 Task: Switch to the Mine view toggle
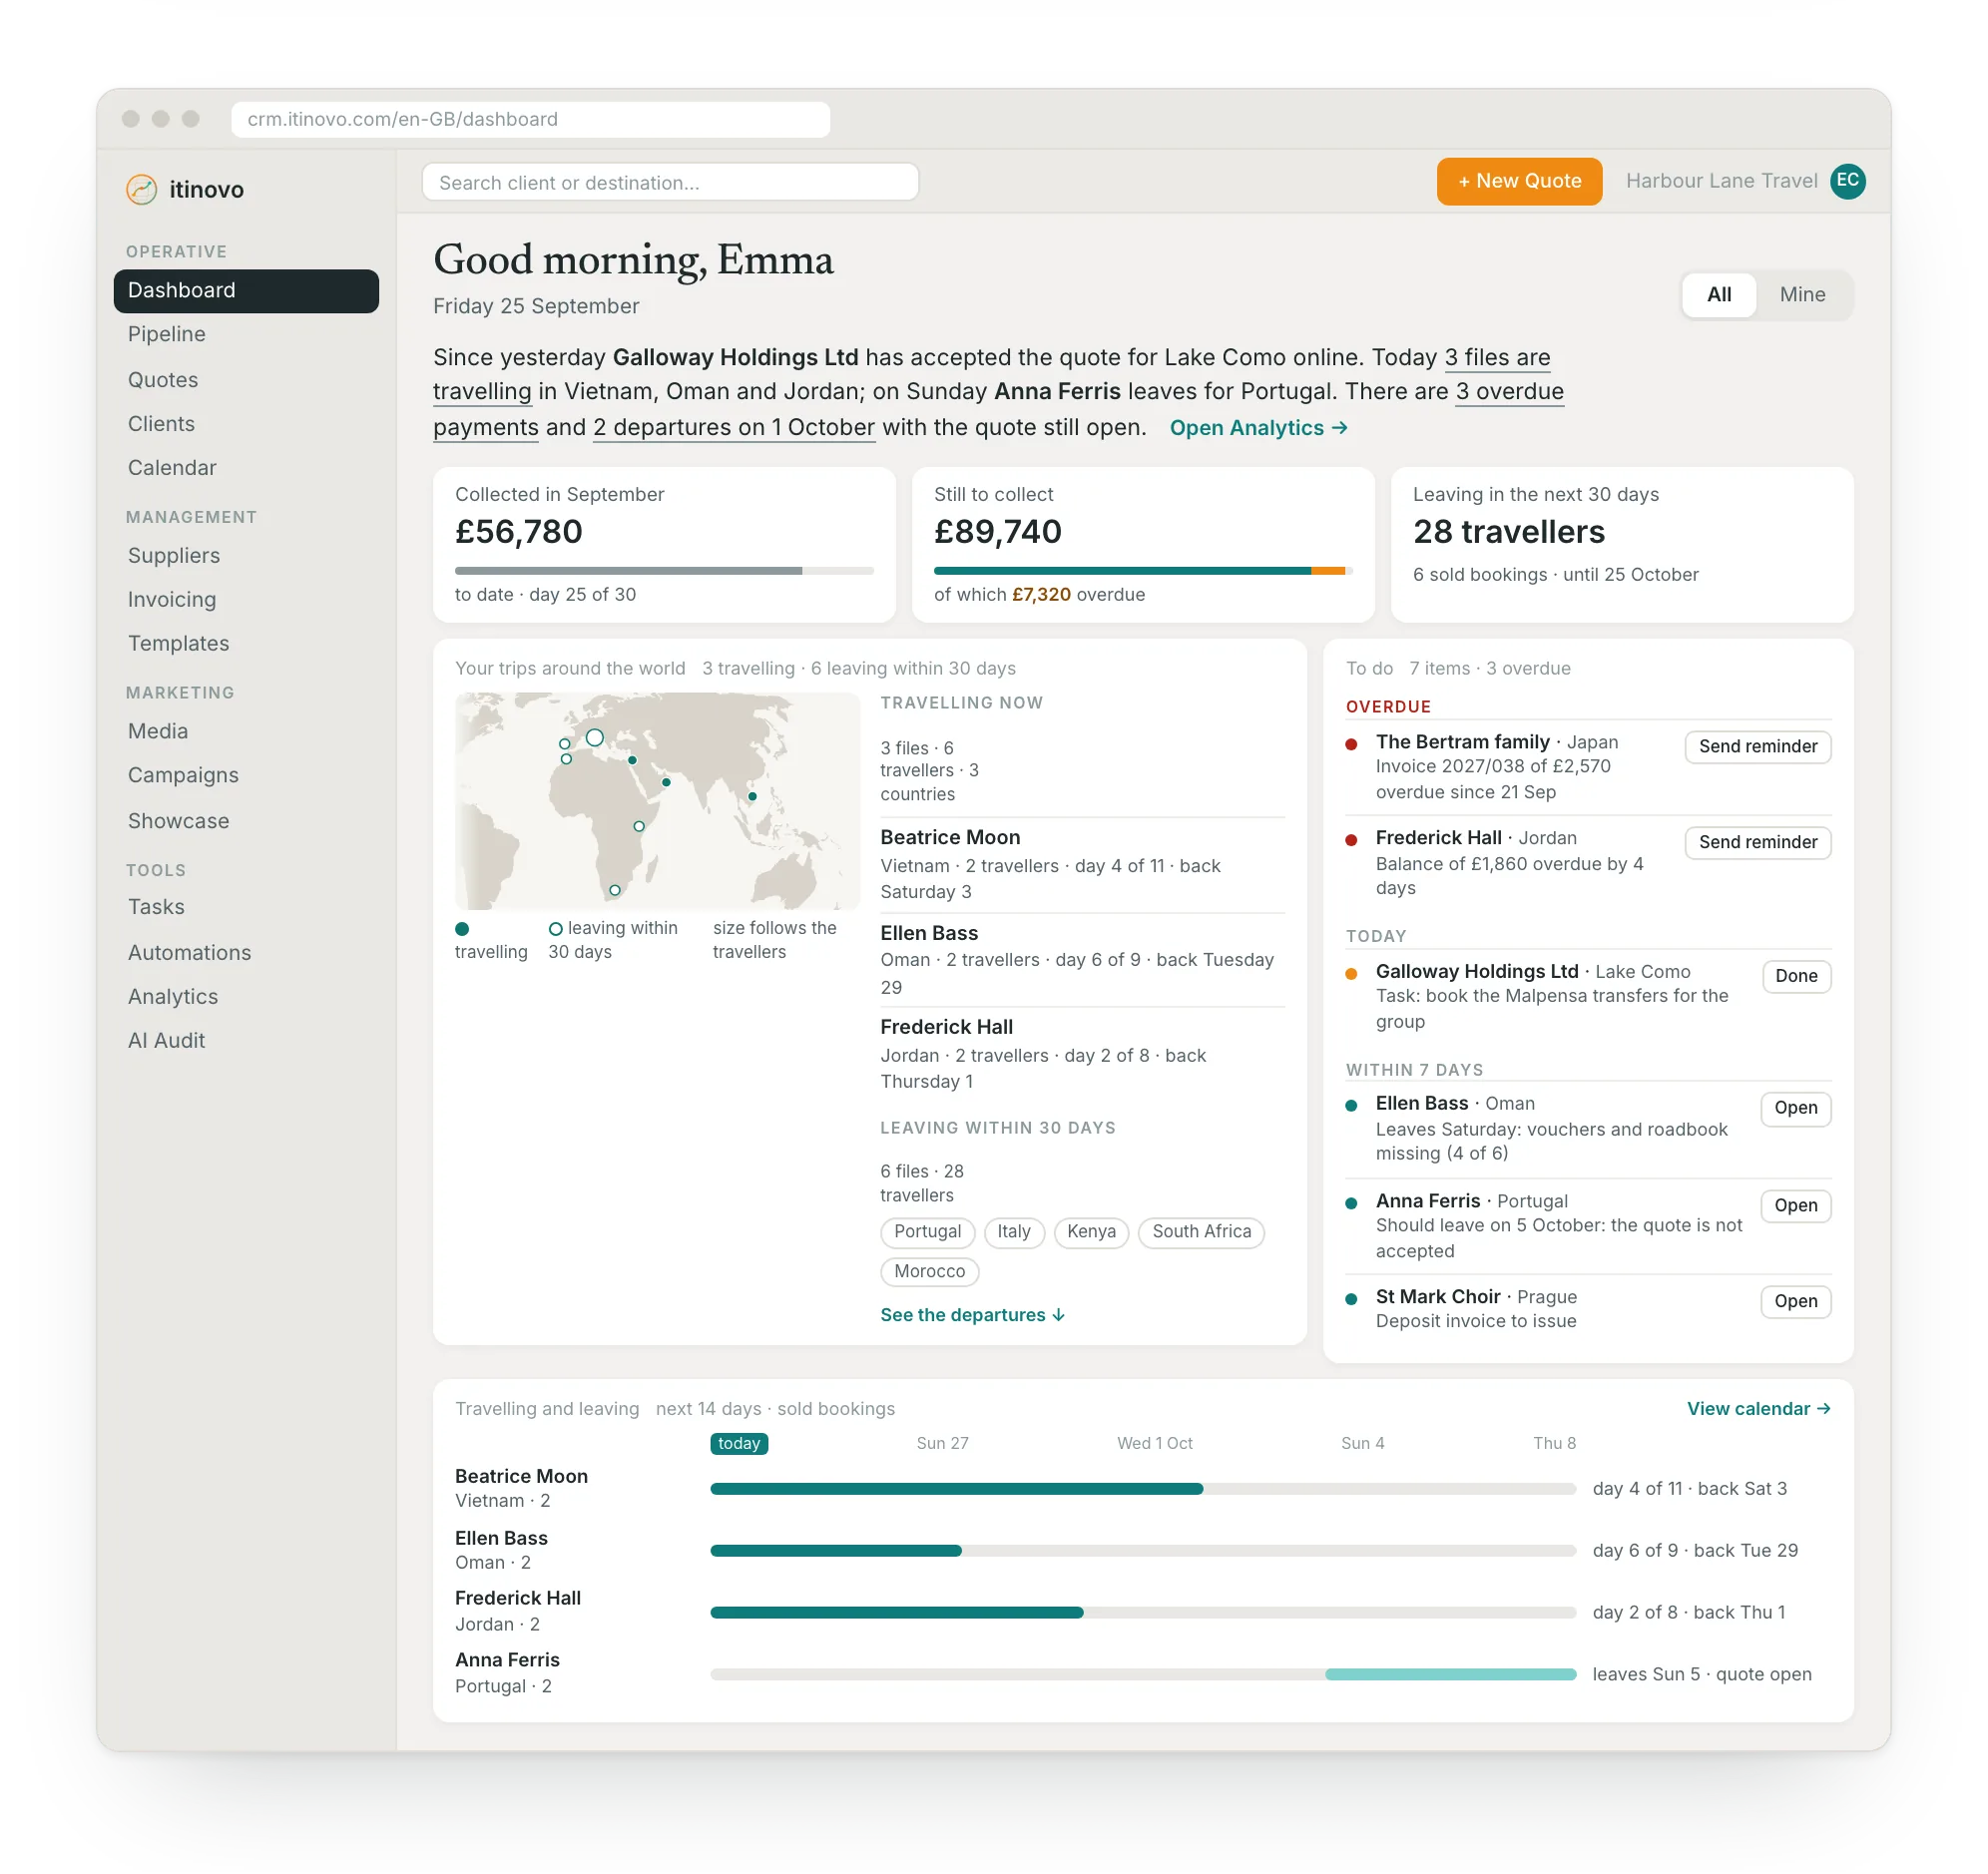[1802, 295]
